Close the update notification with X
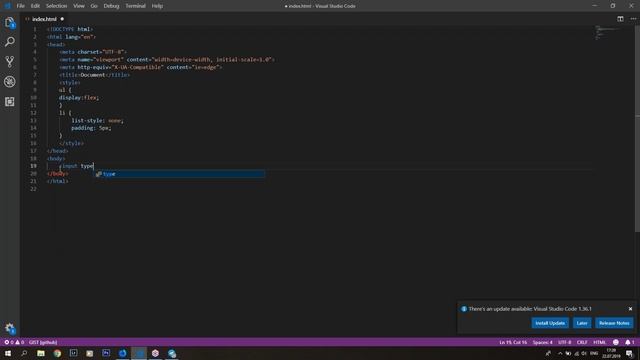640x360 pixels. tap(630, 309)
